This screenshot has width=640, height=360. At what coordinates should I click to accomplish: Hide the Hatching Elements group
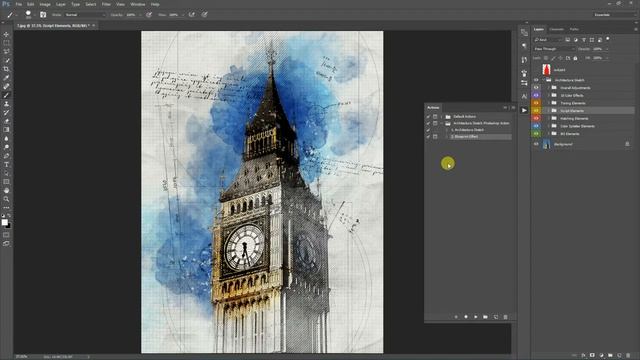536,118
